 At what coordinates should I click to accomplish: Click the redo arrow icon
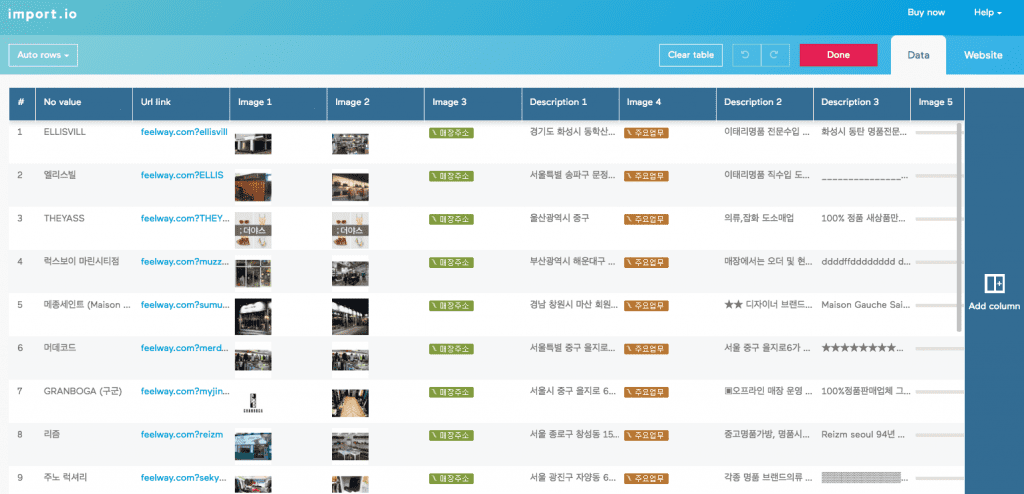pyautogui.click(x=775, y=55)
